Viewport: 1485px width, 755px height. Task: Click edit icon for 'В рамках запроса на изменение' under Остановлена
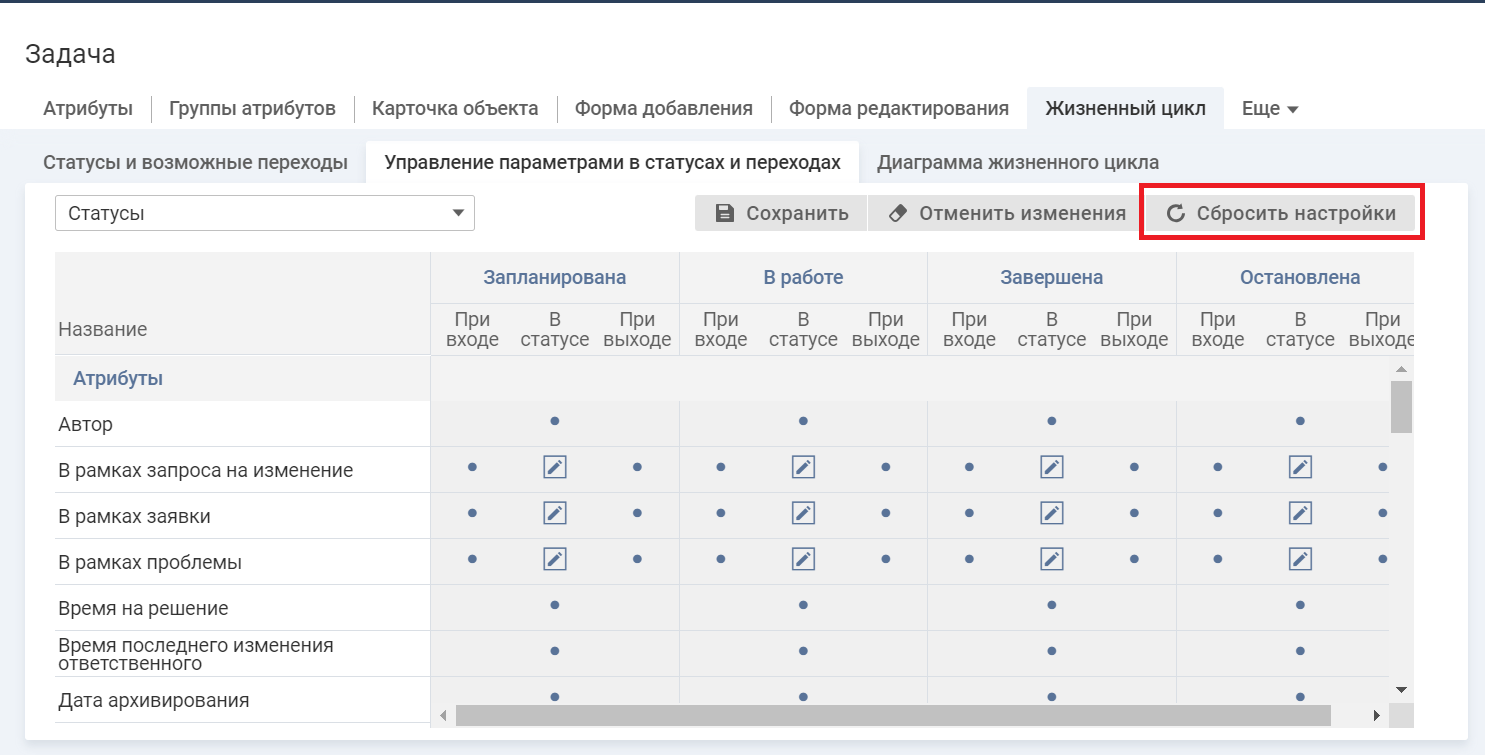pos(1299,467)
